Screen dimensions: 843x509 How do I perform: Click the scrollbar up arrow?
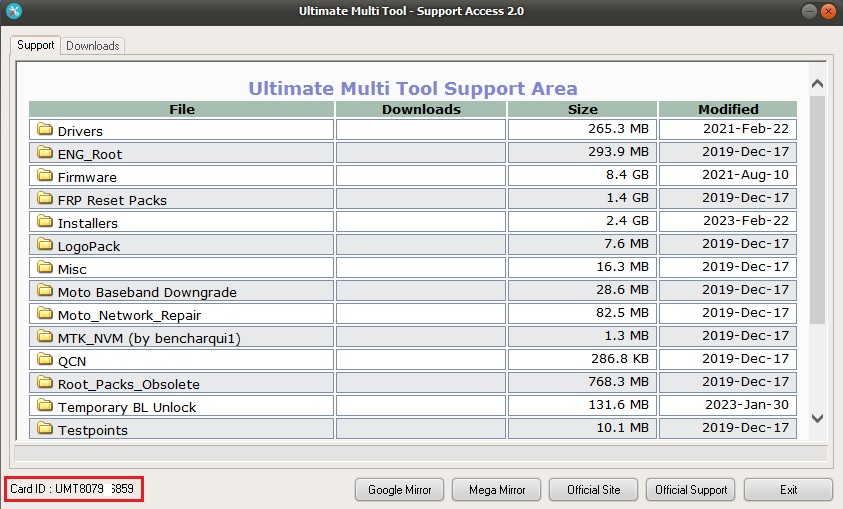pyautogui.click(x=817, y=85)
